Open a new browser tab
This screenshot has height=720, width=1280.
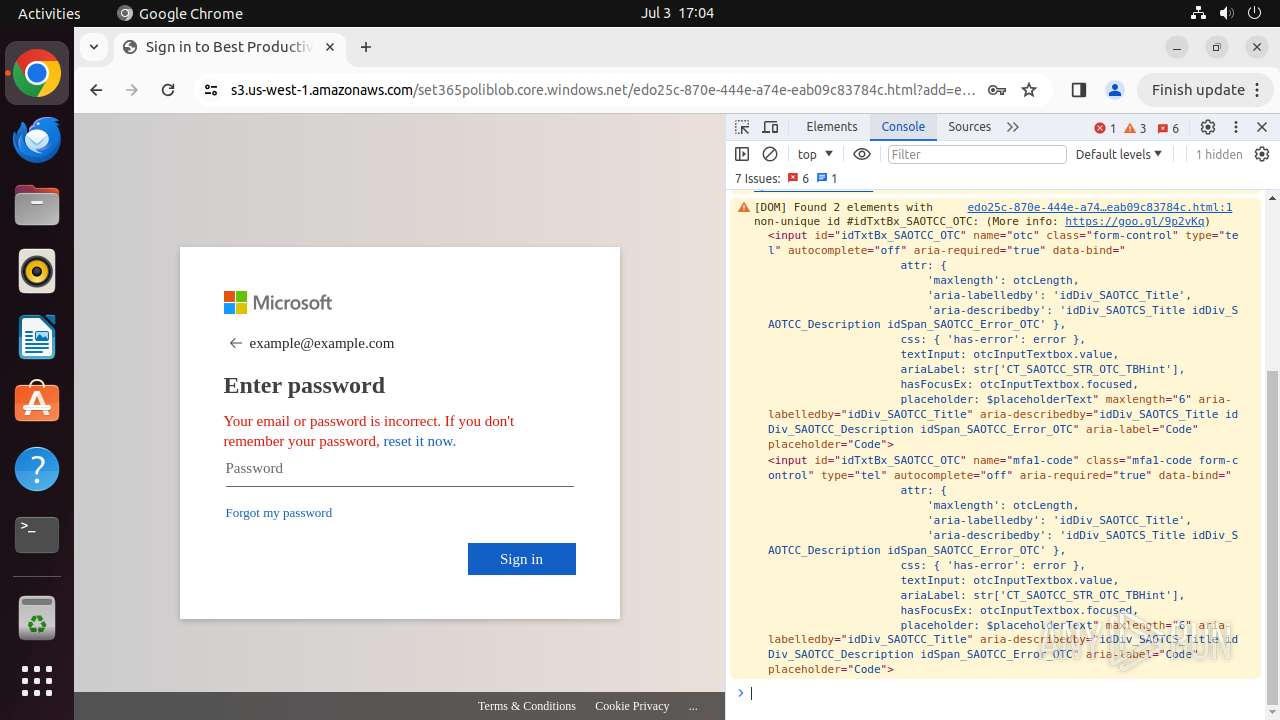click(x=366, y=47)
